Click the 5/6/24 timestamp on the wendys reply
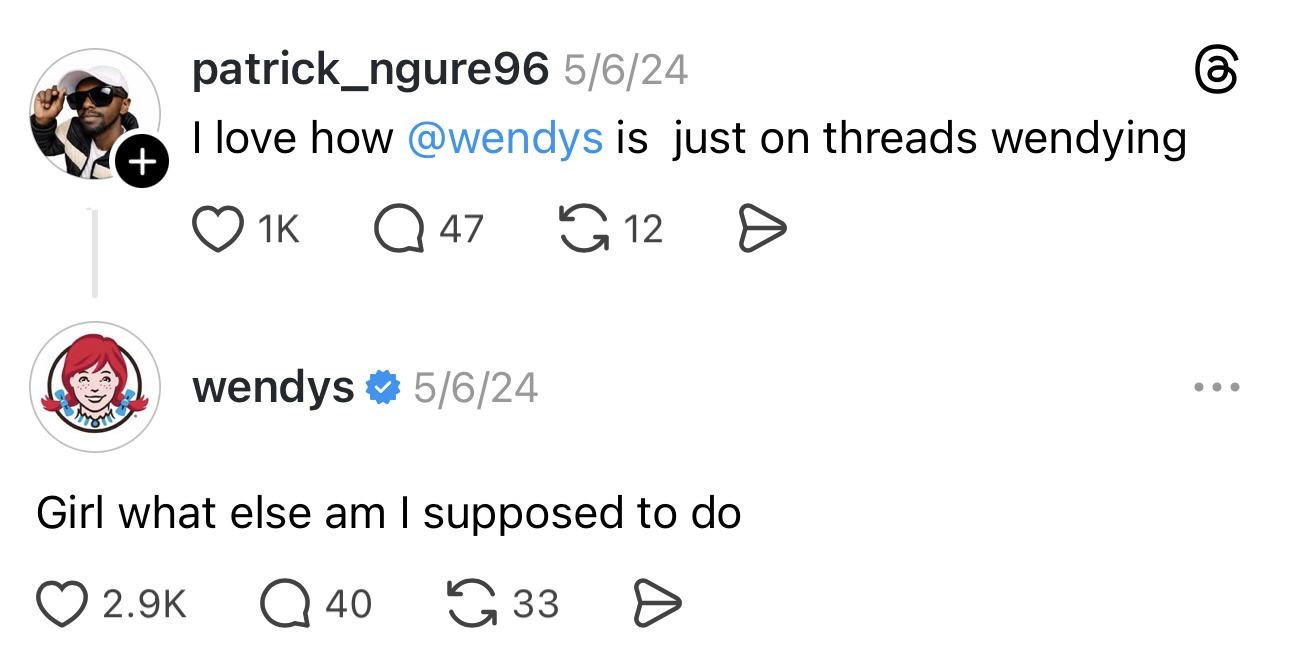Image resolution: width=1289 pixels, height=664 pixels. (475, 387)
